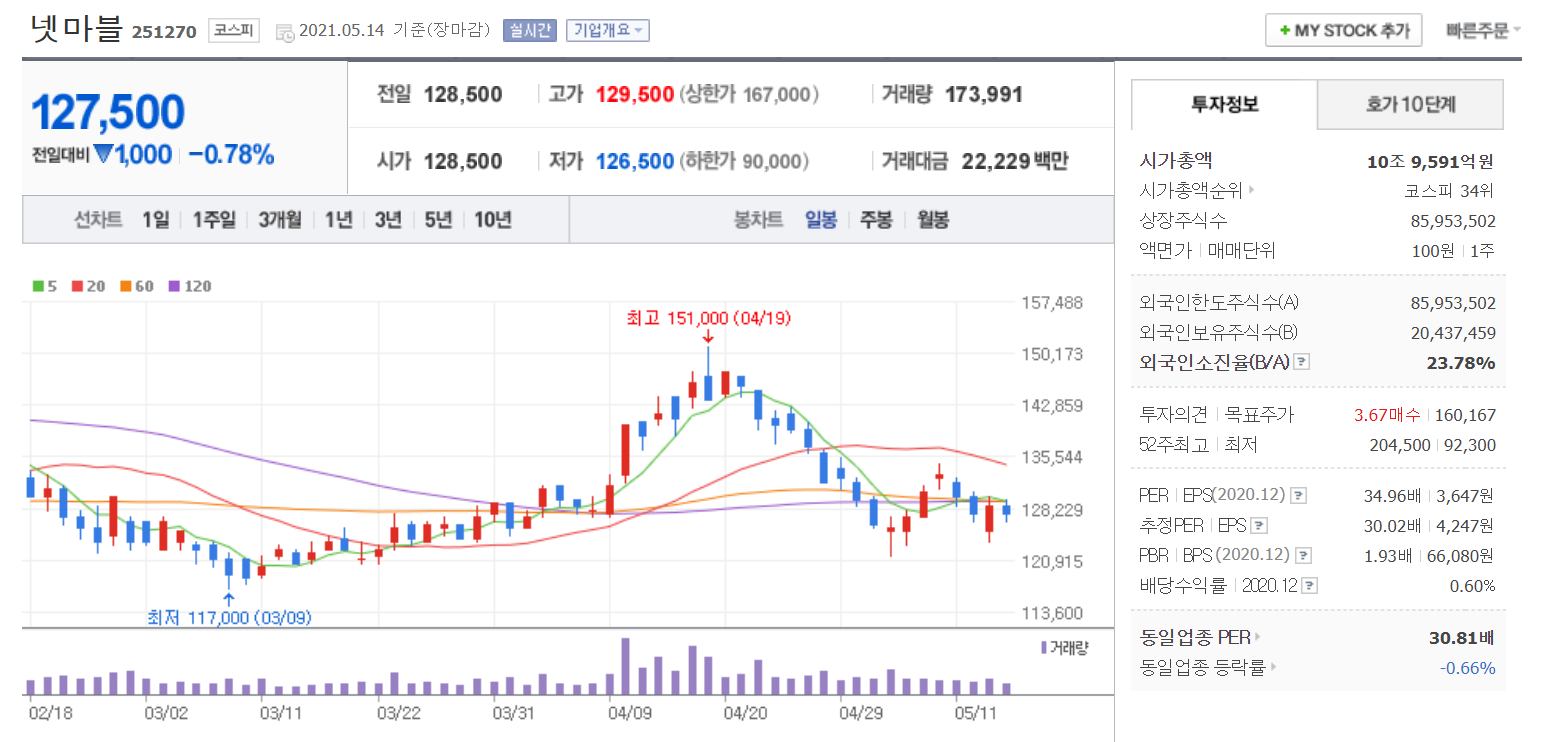Click the orange 60-day moving average swatch
Screen dimensions: 1542x742
[x=125, y=286]
